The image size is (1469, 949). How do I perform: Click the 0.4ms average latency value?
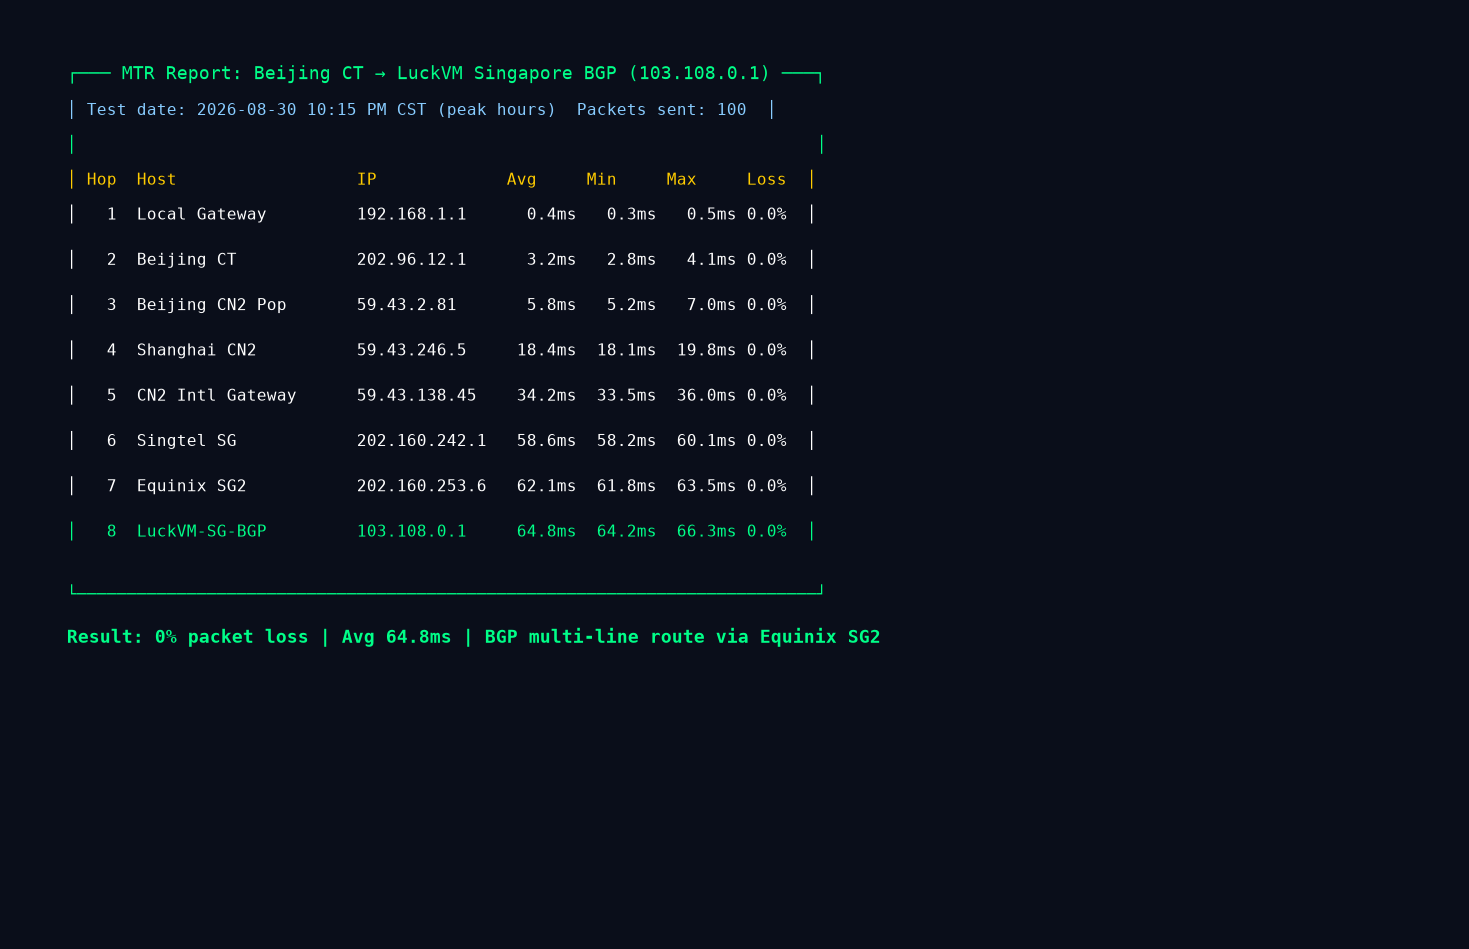[552, 215]
